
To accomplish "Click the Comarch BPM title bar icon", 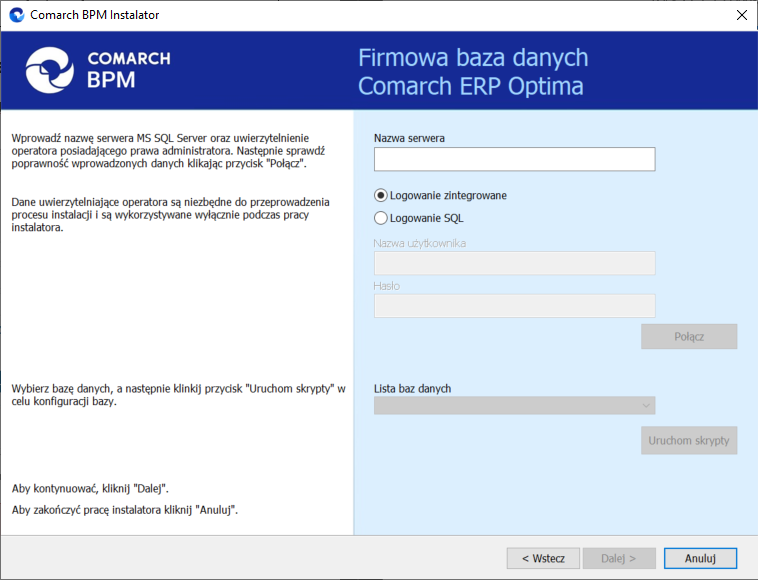I will tap(17, 15).
